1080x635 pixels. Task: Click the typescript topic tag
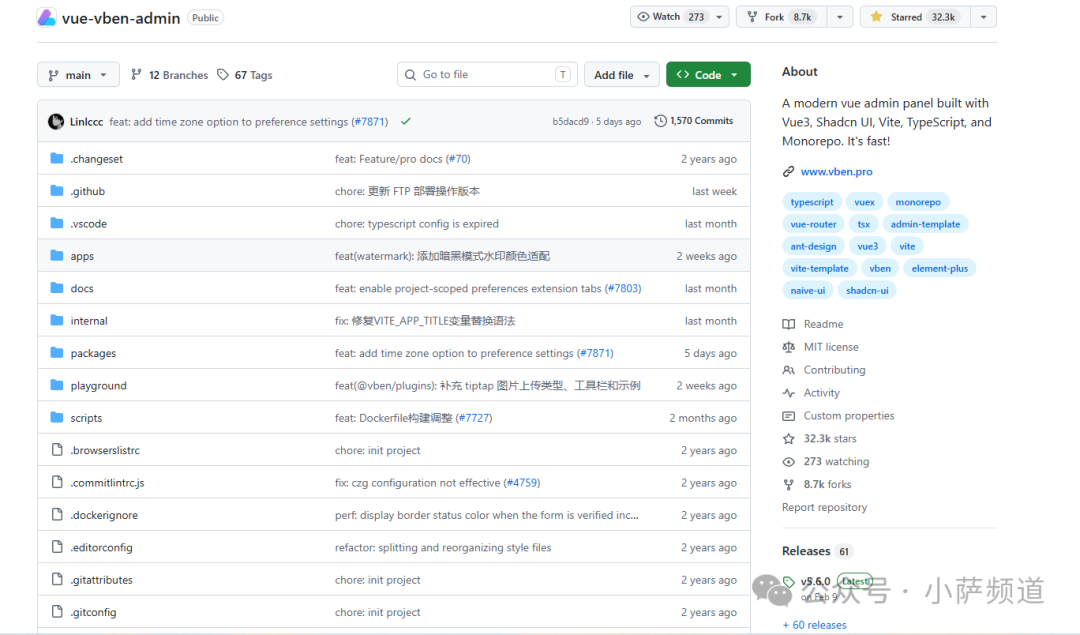click(x=811, y=202)
